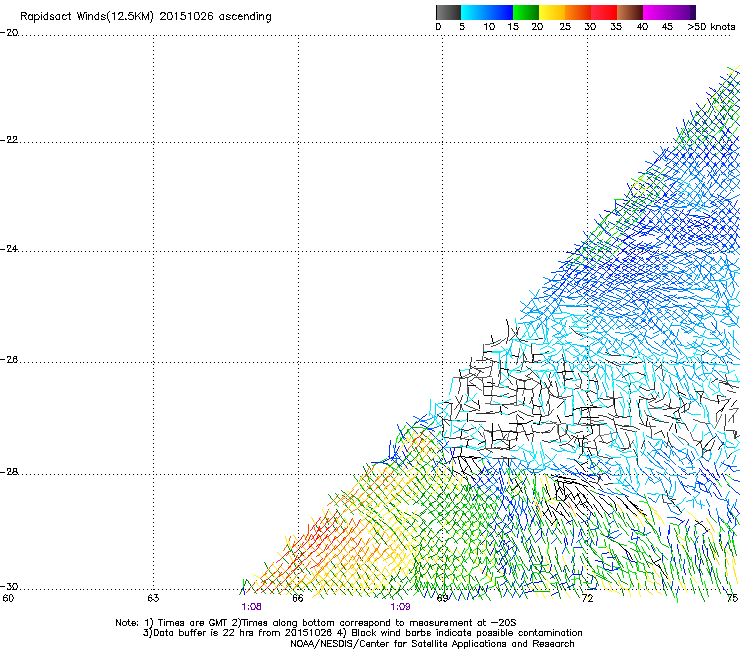Click the -30 latitude axis label
Image resolution: width=740 pixels, height=650 pixels.
tap(9, 586)
